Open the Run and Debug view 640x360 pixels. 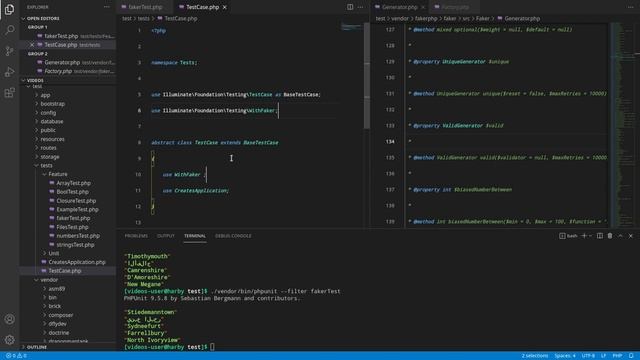9,72
